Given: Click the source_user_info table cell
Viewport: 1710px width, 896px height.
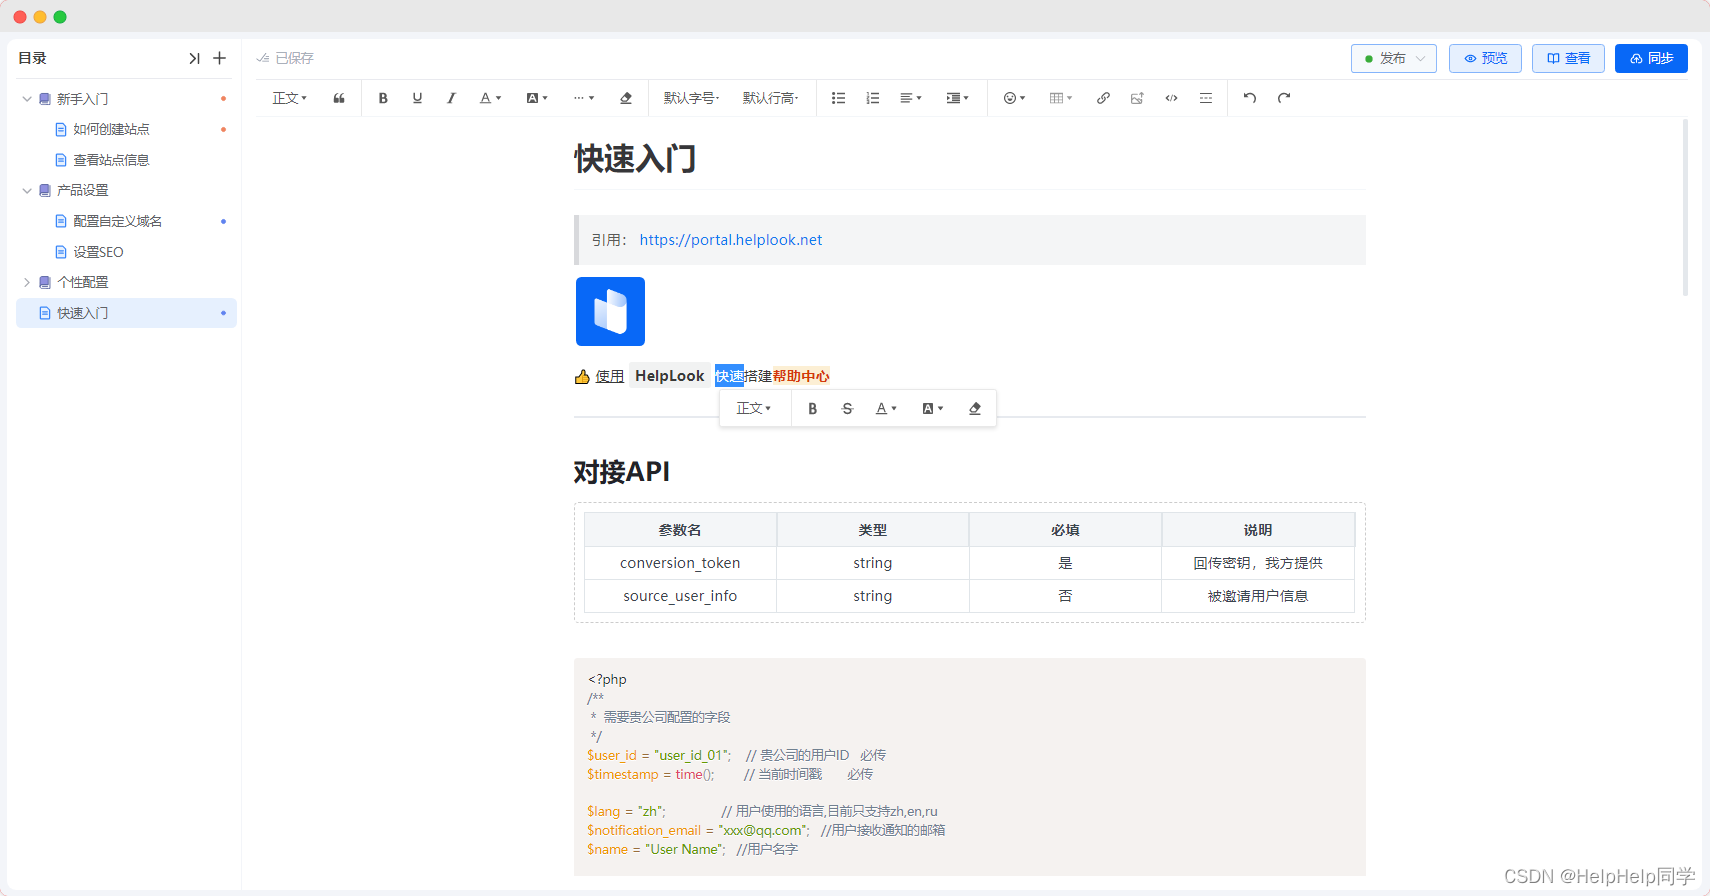Looking at the screenshot, I should point(680,596).
